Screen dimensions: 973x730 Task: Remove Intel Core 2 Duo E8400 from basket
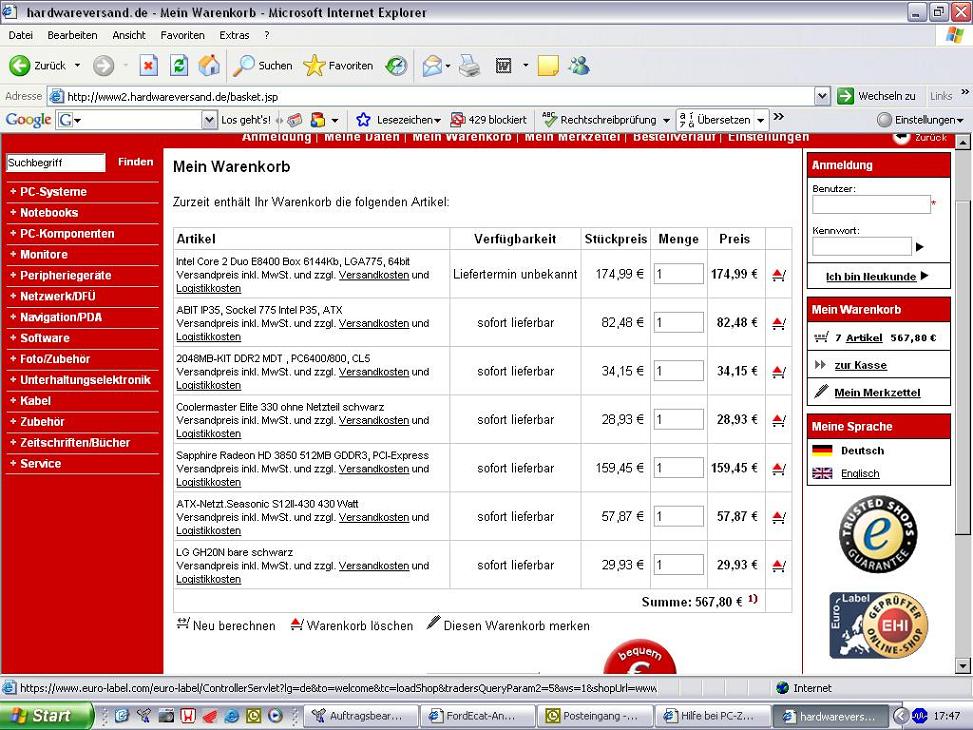pos(779,274)
